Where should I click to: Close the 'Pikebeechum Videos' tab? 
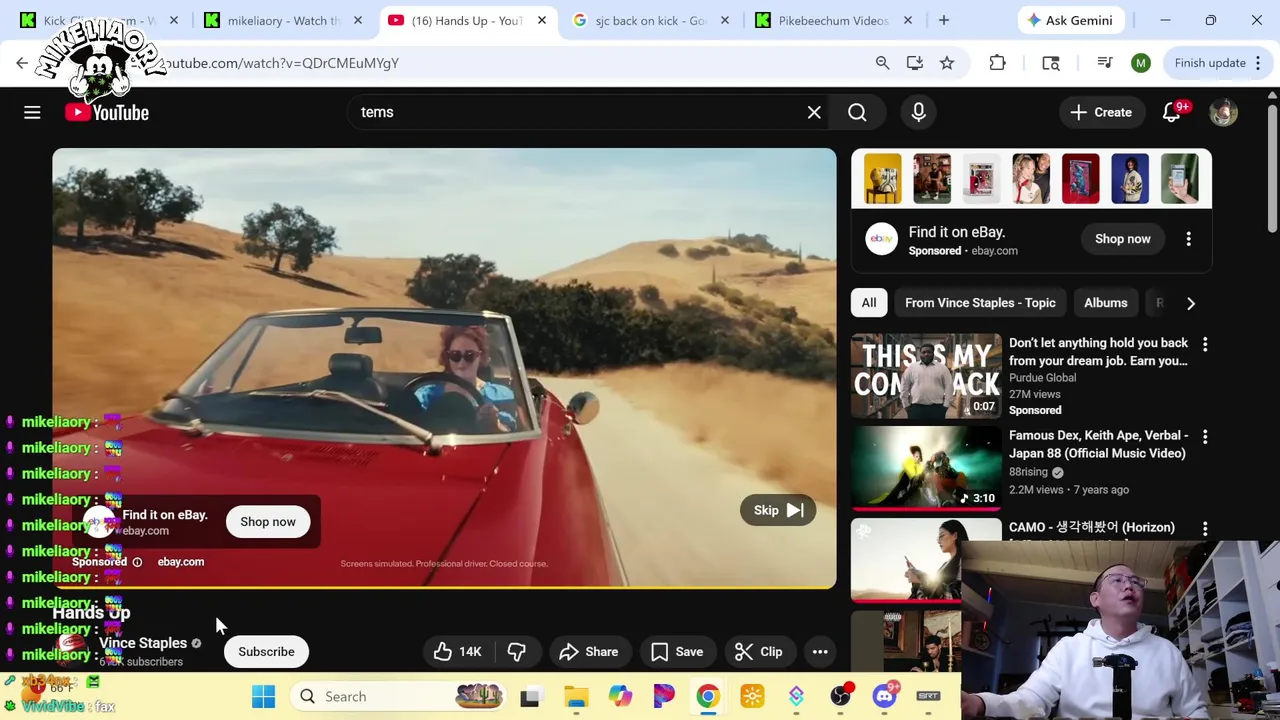click(x=908, y=20)
